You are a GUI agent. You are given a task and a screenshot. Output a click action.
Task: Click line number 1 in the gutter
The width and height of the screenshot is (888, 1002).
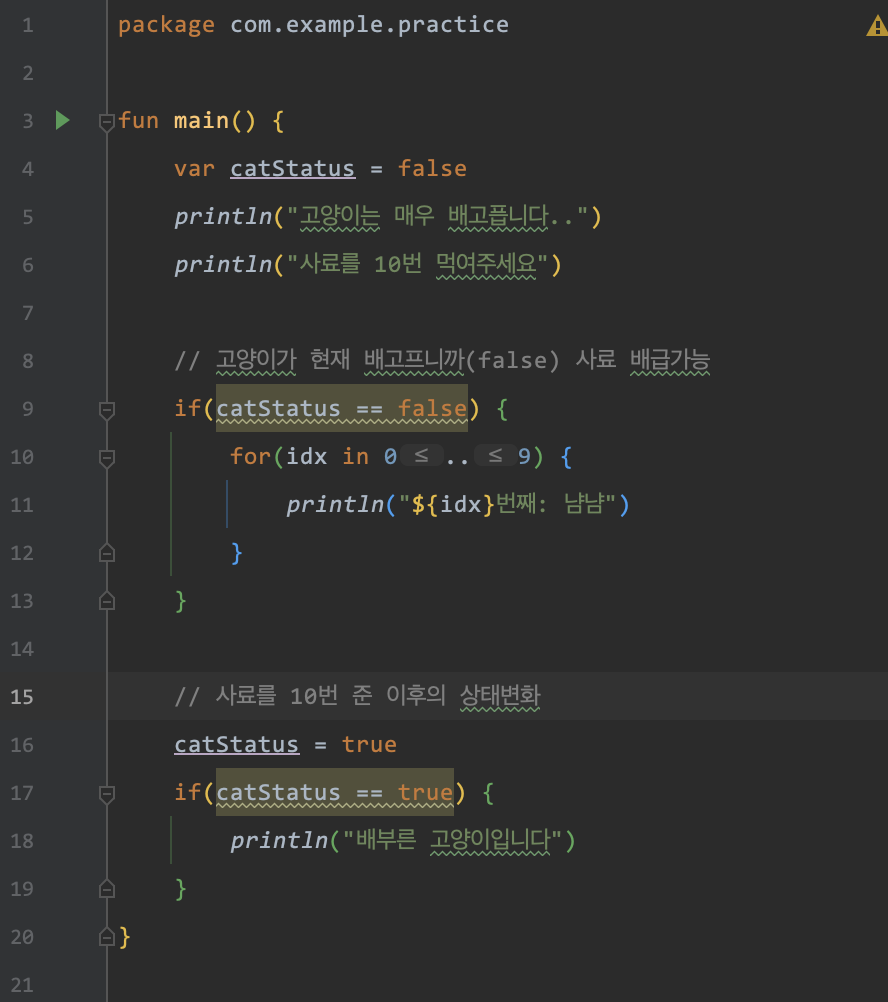[x=27, y=25]
